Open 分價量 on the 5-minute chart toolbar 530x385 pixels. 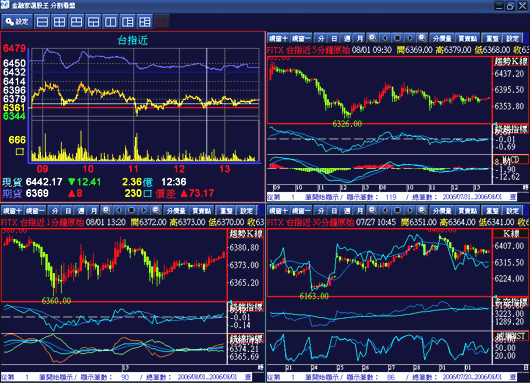(x=442, y=38)
